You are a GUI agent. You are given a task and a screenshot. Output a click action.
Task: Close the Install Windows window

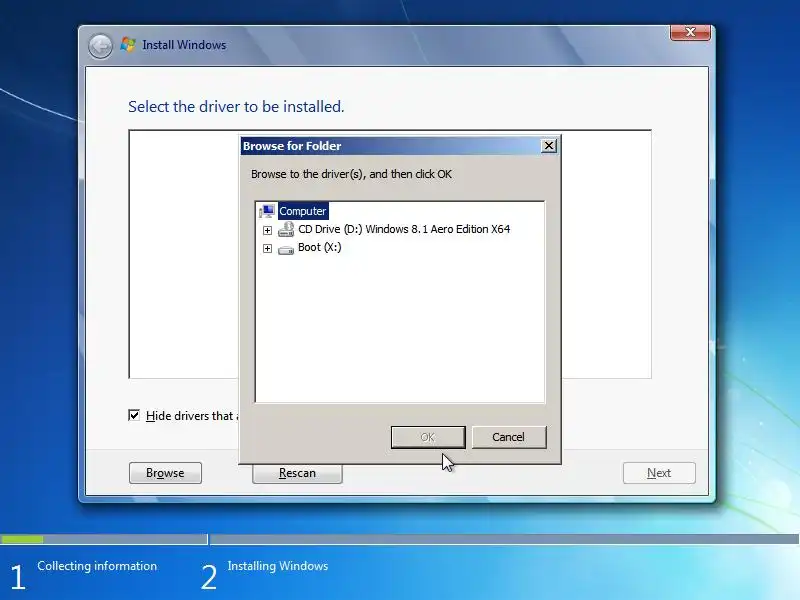click(690, 32)
